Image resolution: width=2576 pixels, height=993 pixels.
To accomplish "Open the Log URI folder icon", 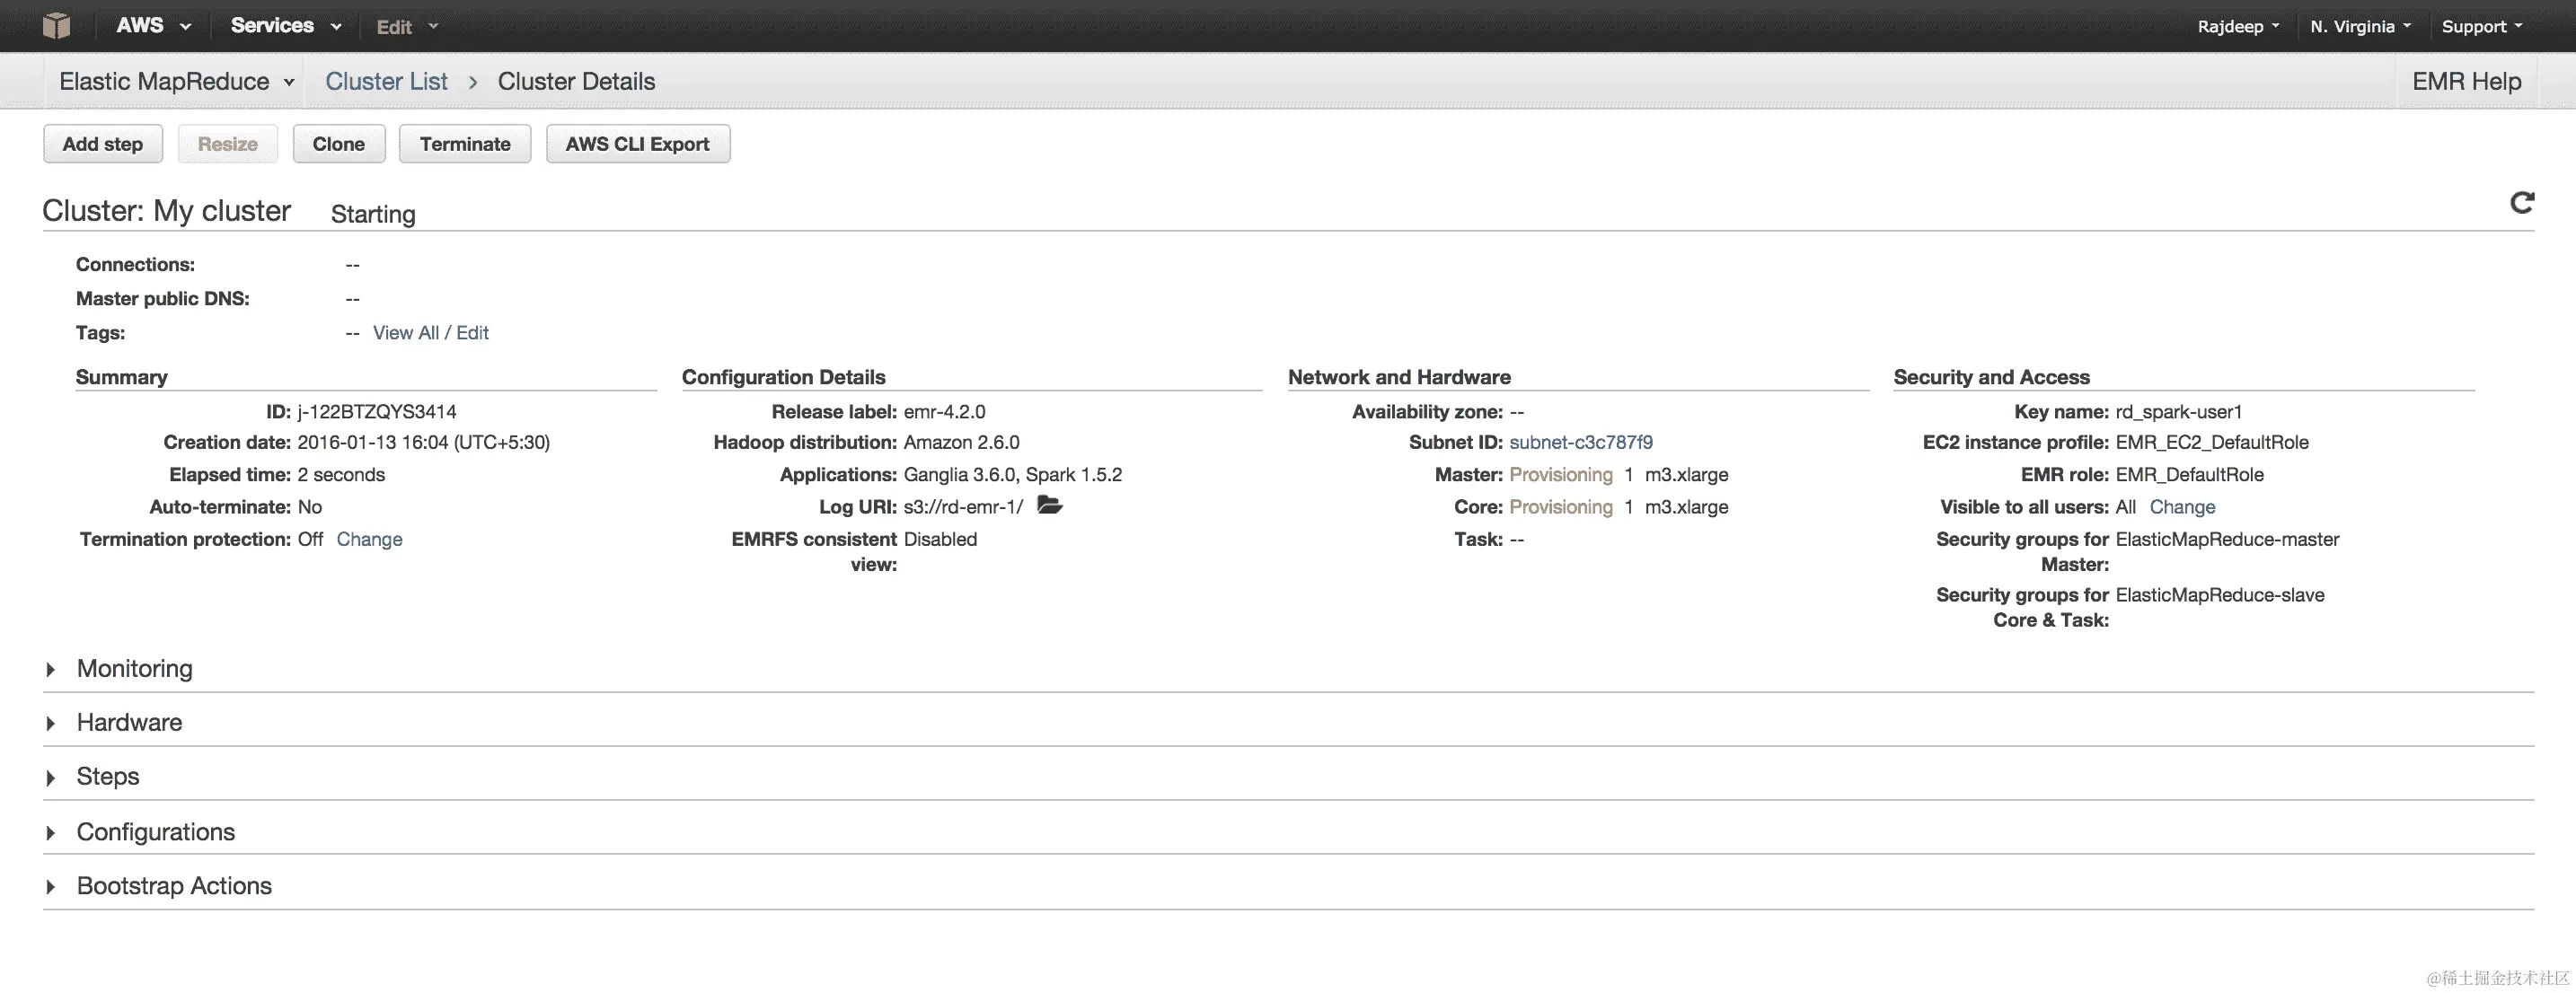I will point(1049,505).
